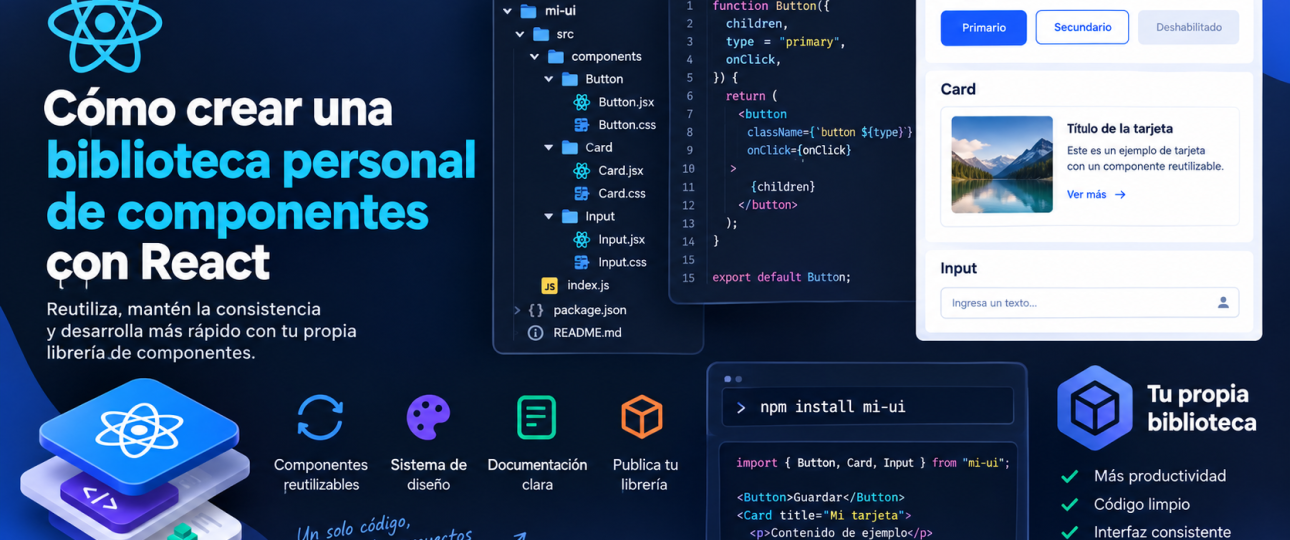Collapse the mi-ui root folder arrow
1290x540 pixels.
507,11
